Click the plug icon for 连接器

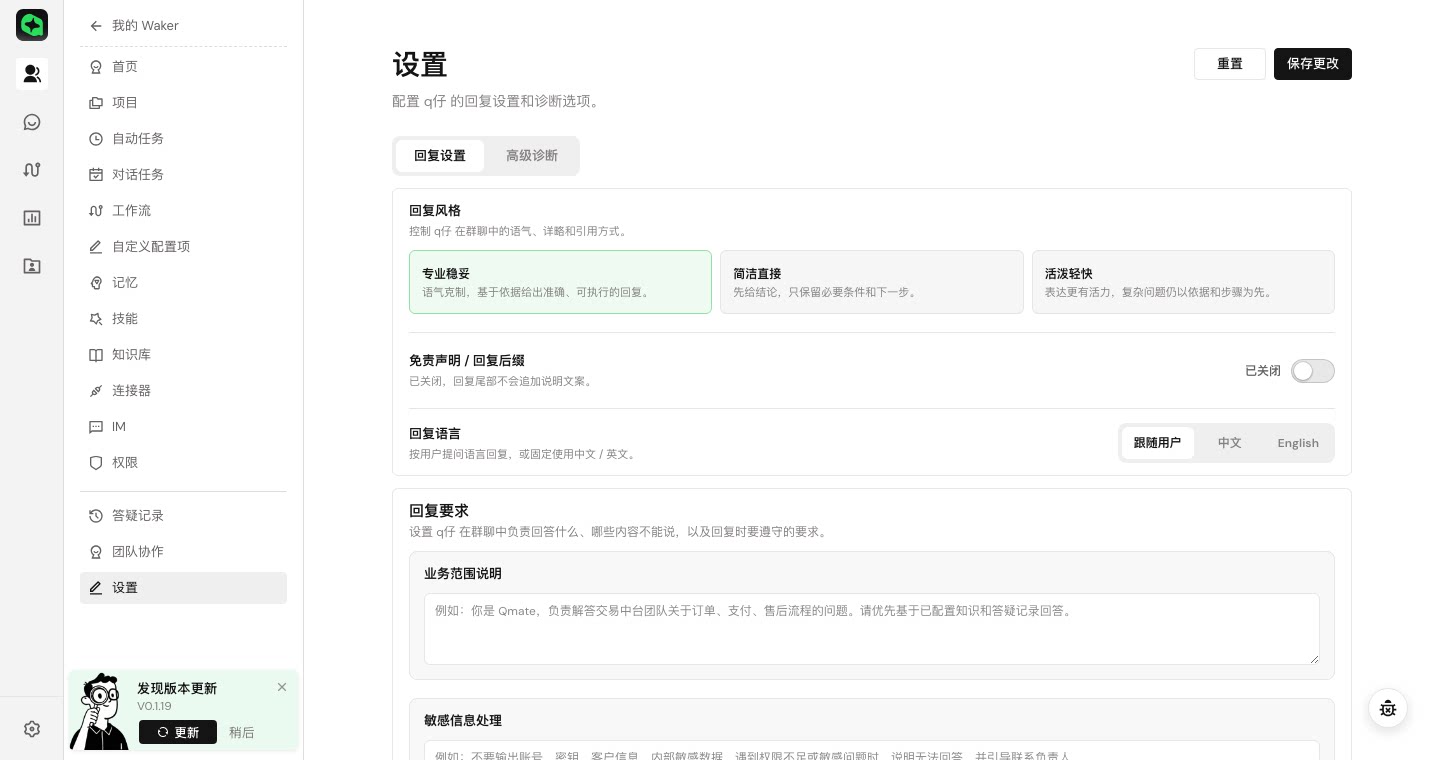(96, 391)
